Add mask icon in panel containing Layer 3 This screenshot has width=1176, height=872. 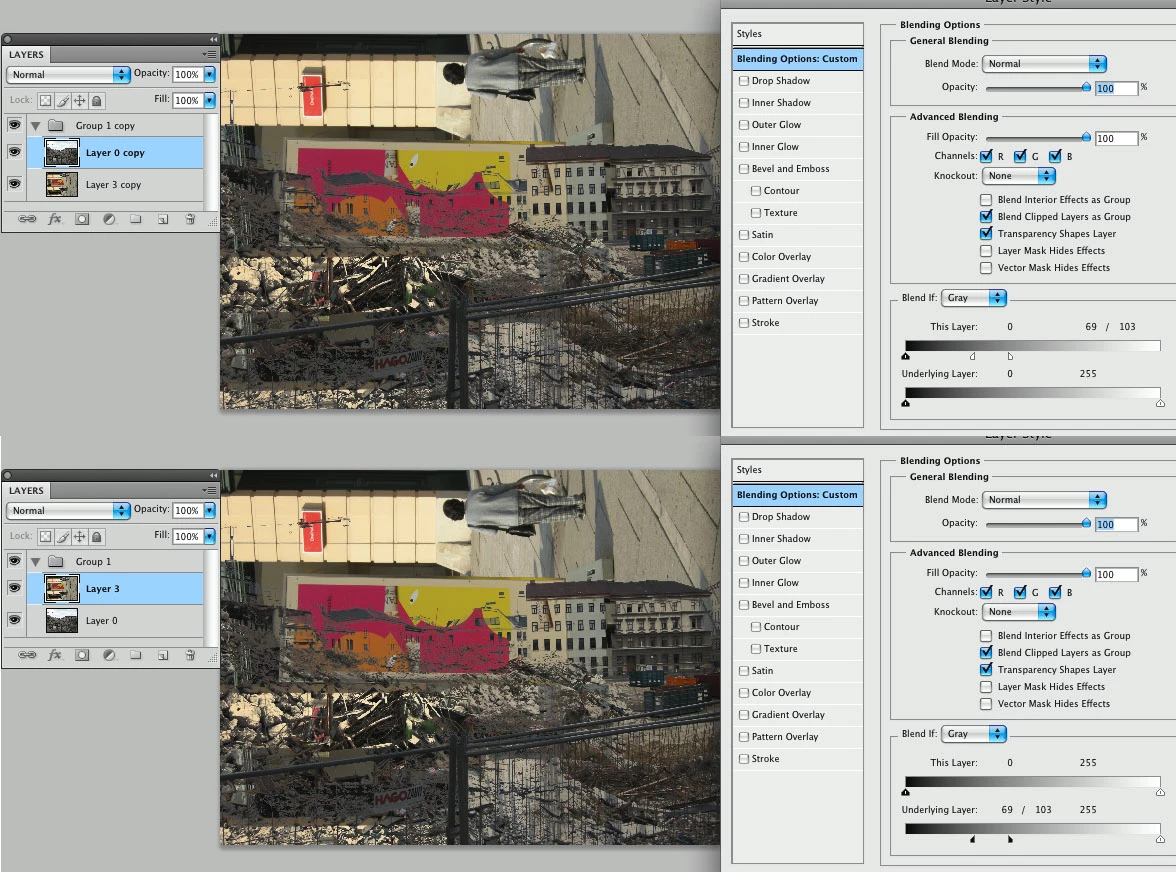82,655
